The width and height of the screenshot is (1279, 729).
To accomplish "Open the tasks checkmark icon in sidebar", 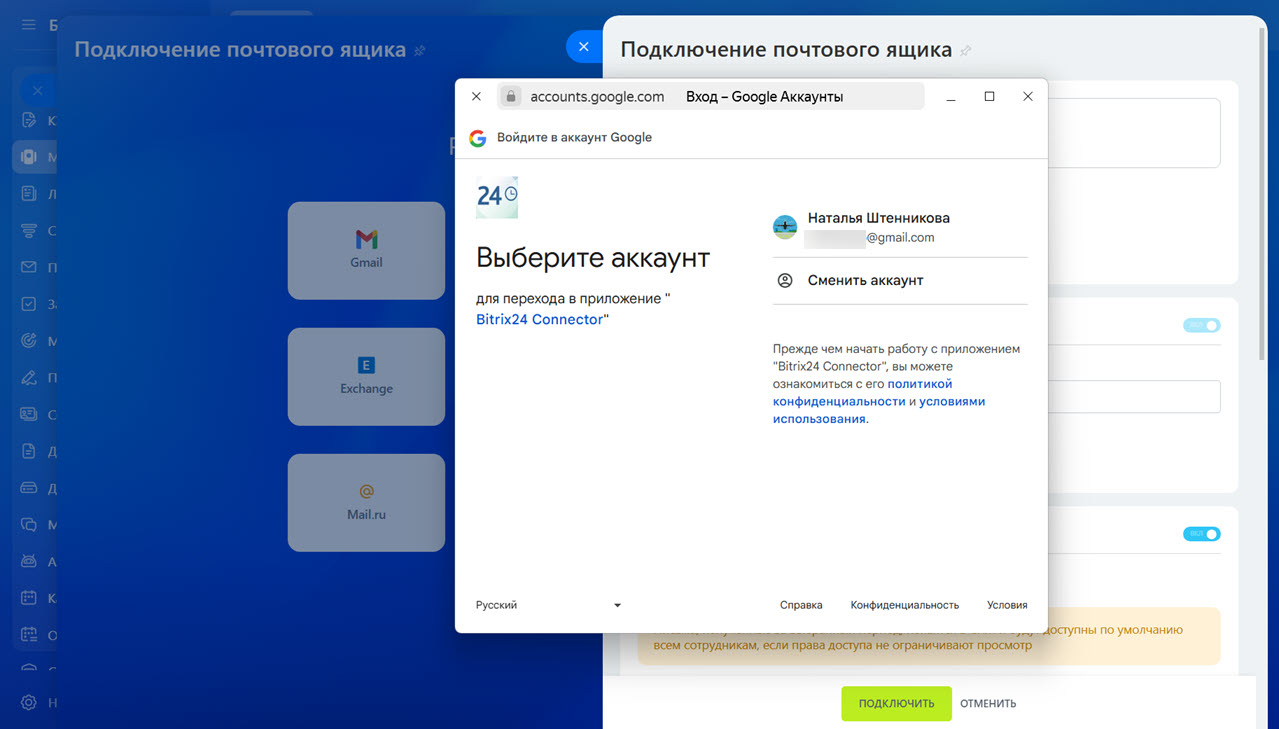I will tap(28, 304).
